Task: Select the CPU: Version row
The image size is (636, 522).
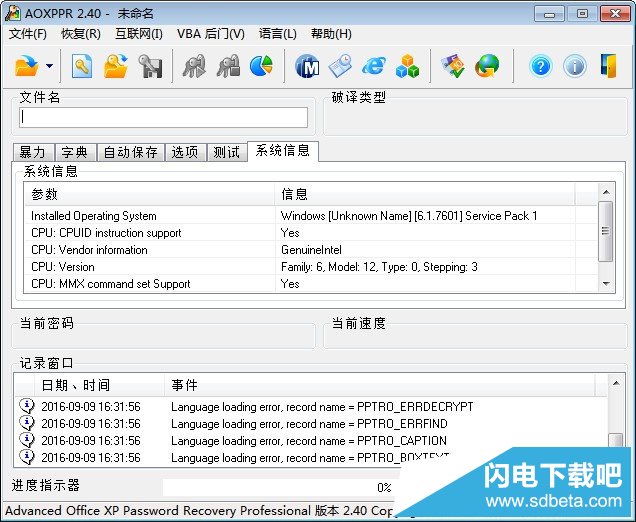Action: tap(310, 267)
